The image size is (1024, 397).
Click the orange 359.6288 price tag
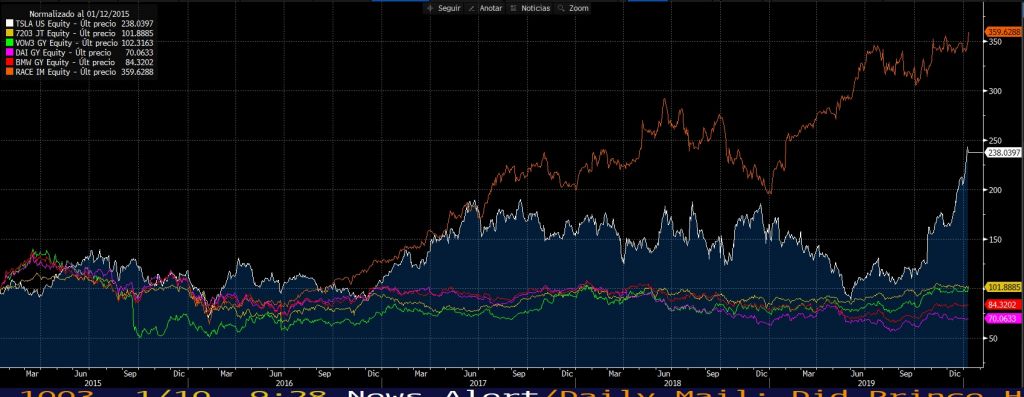(1004, 31)
